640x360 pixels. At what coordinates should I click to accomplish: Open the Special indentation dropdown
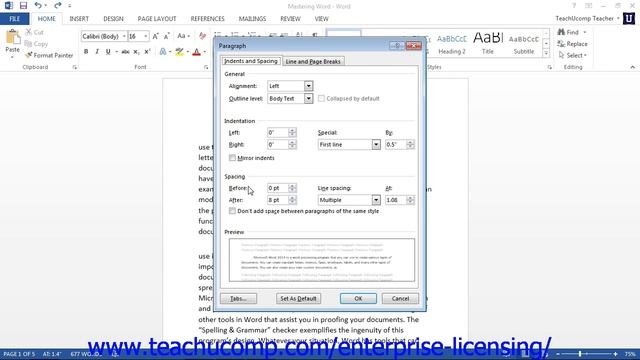(x=376, y=144)
